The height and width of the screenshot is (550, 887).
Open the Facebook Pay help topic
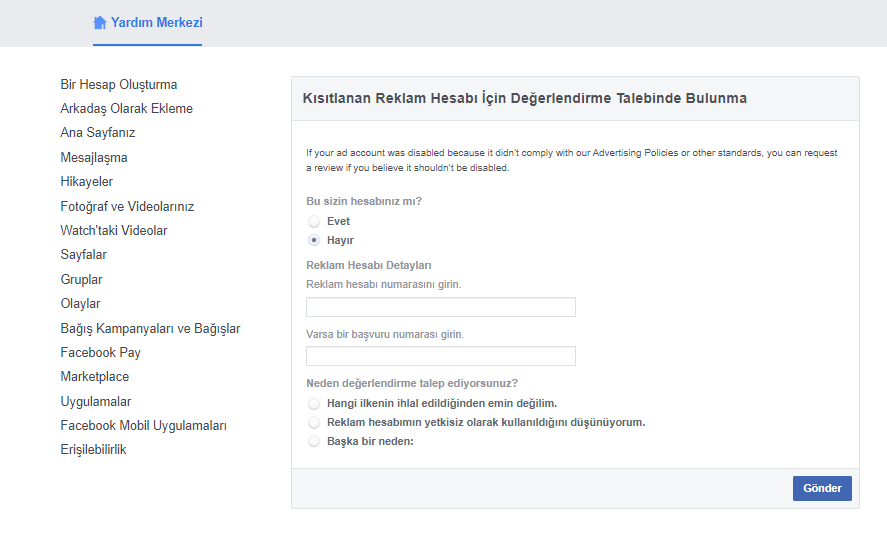[100, 352]
